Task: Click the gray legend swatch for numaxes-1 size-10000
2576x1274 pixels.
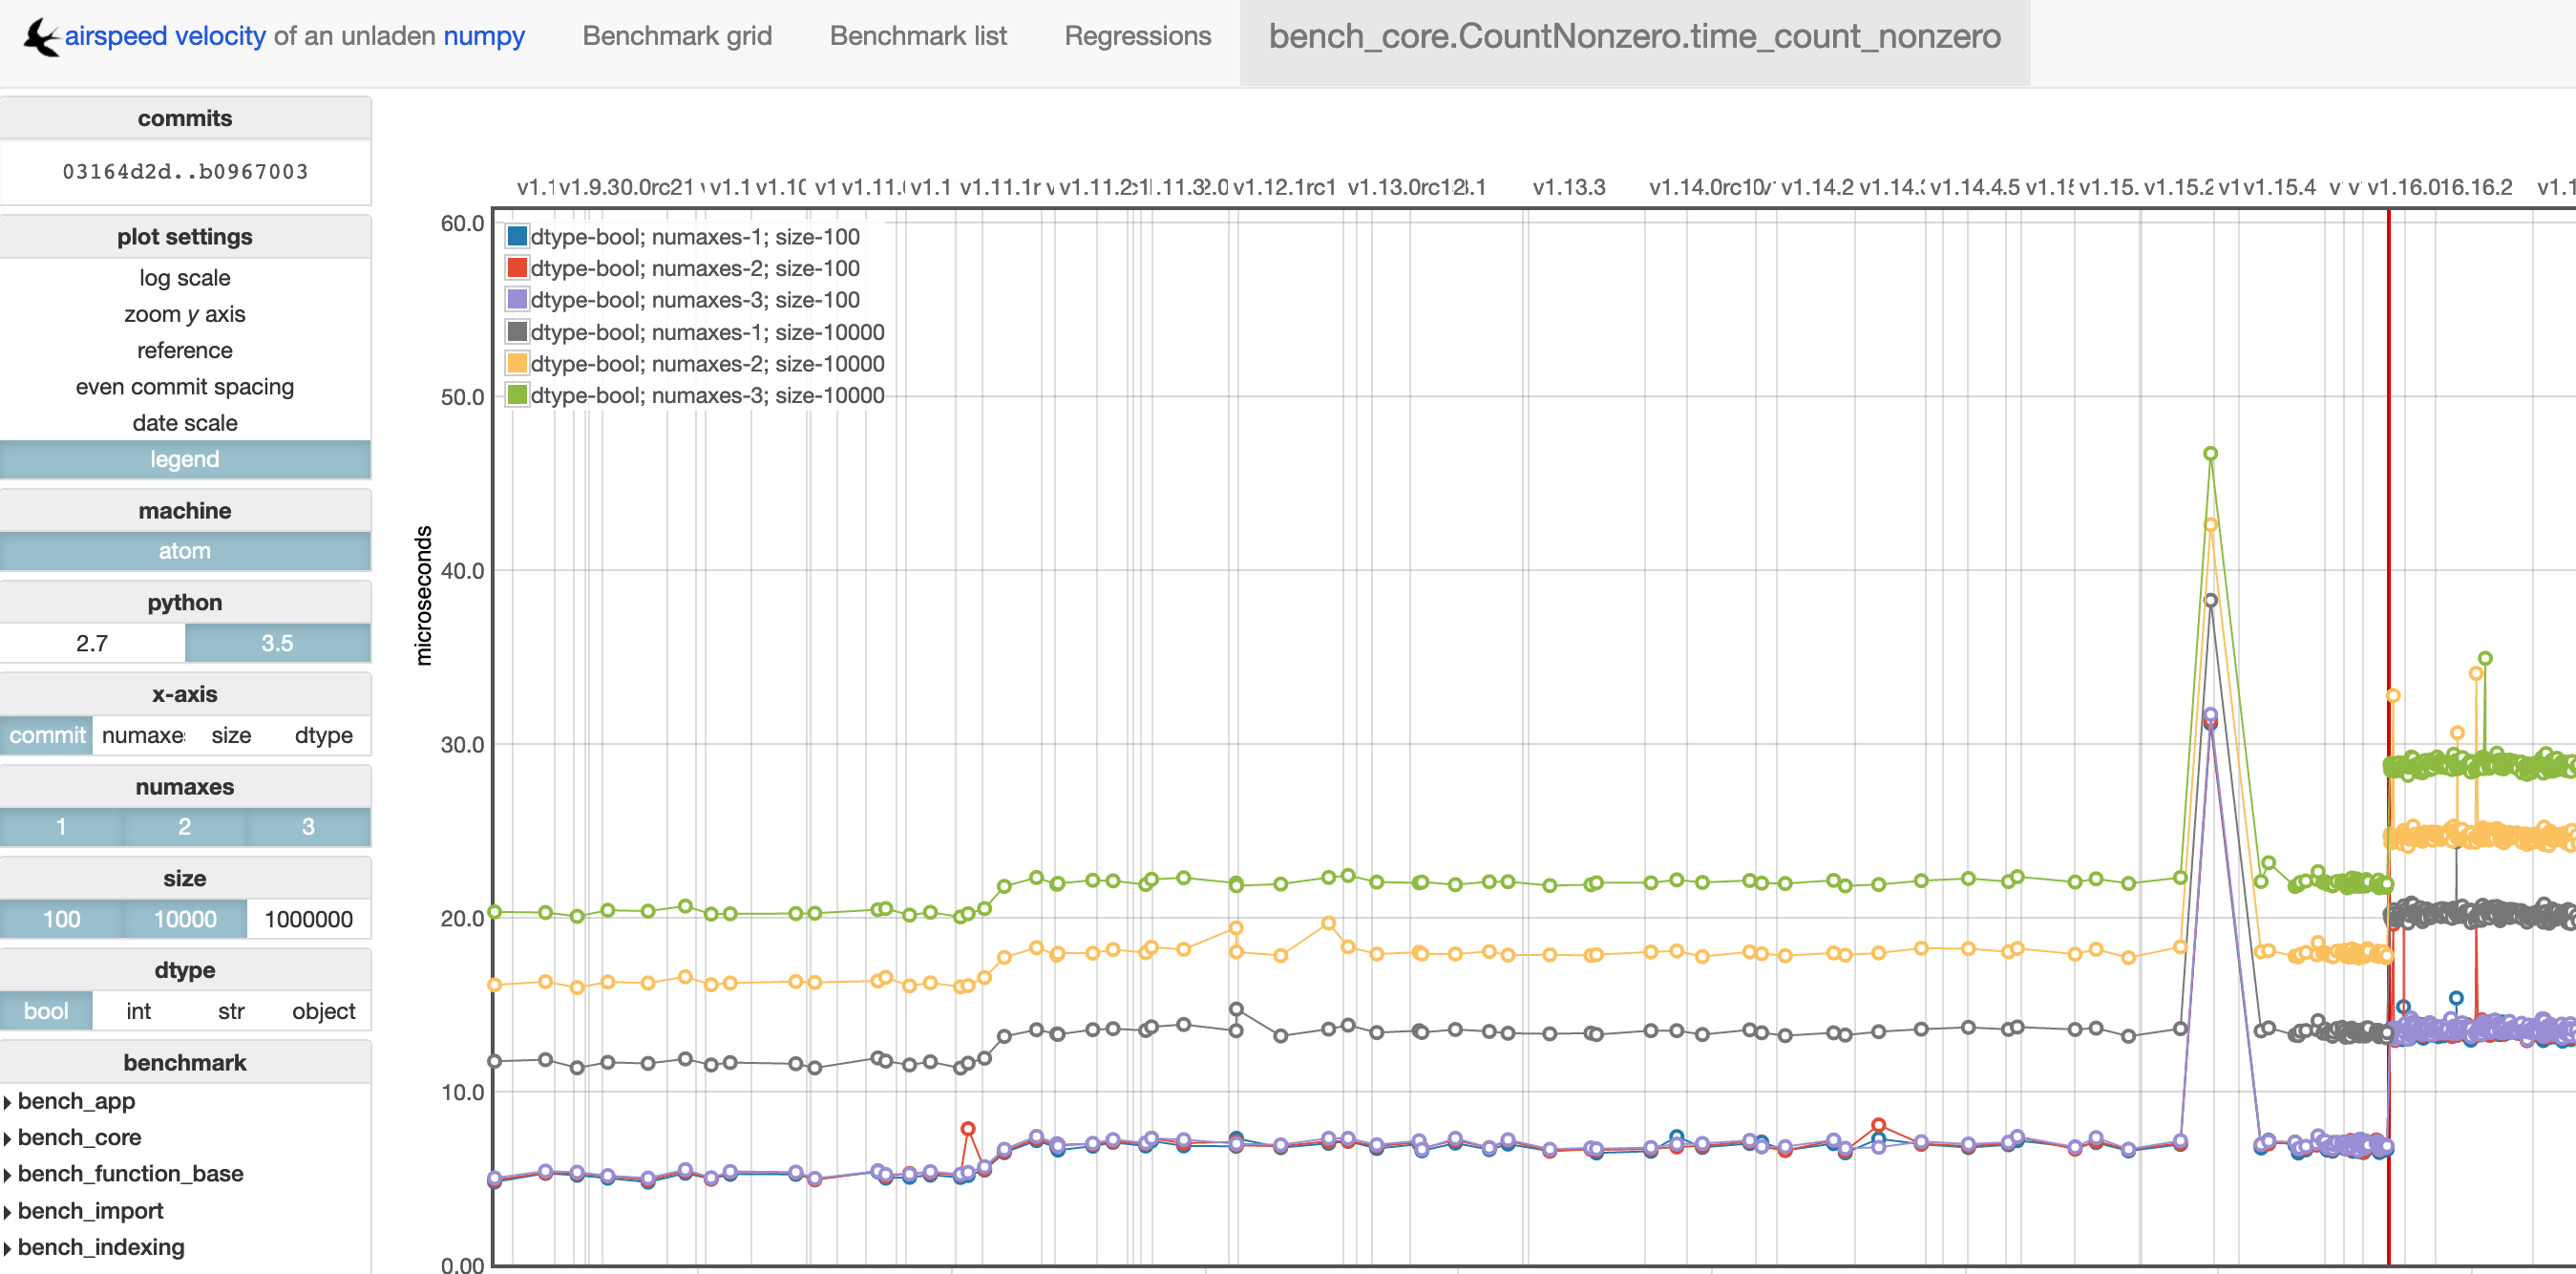Action: point(517,332)
